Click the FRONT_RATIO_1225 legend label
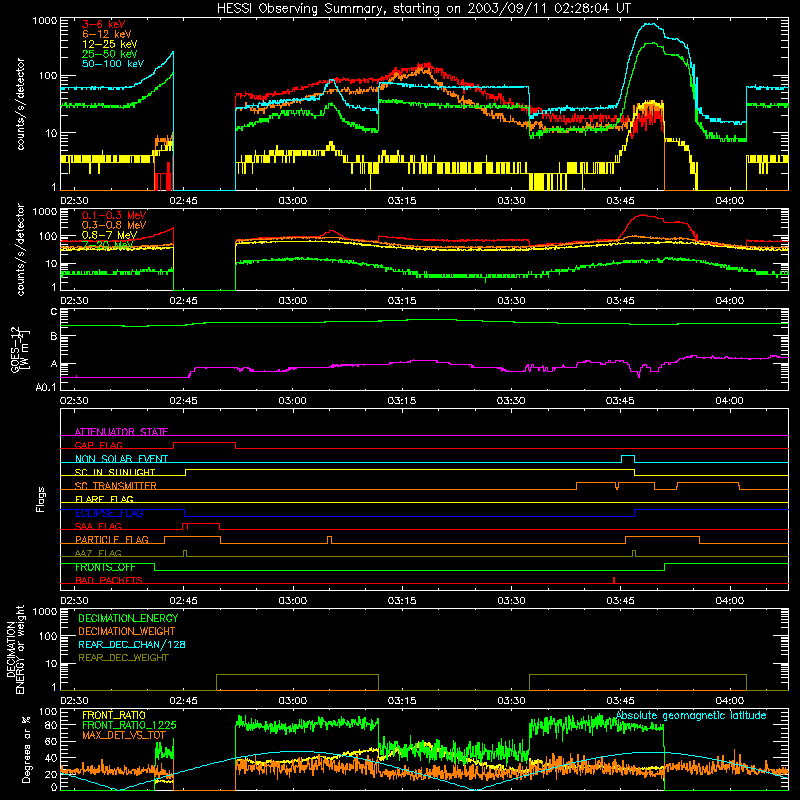The image size is (800, 800). click(129, 725)
